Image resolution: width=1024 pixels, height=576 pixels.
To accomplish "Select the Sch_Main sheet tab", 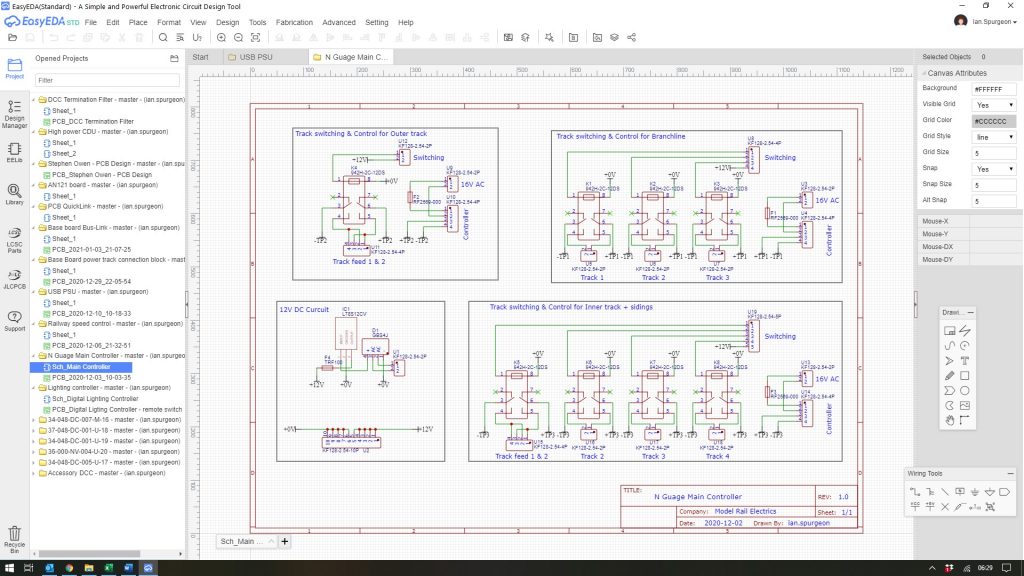I will pyautogui.click(x=246, y=541).
